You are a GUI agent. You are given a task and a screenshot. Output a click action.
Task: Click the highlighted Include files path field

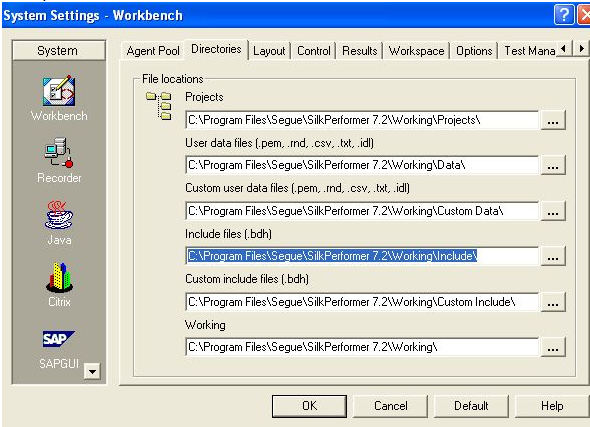362,256
